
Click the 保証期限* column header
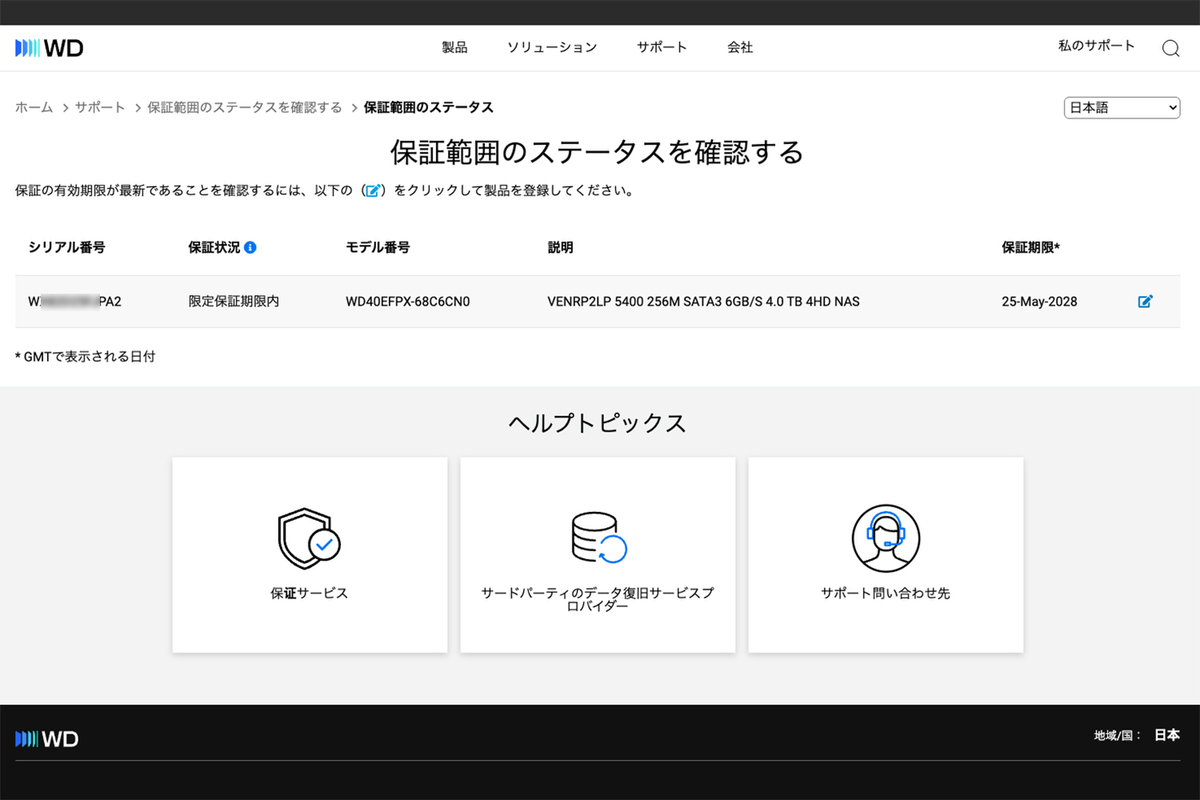[1031, 247]
